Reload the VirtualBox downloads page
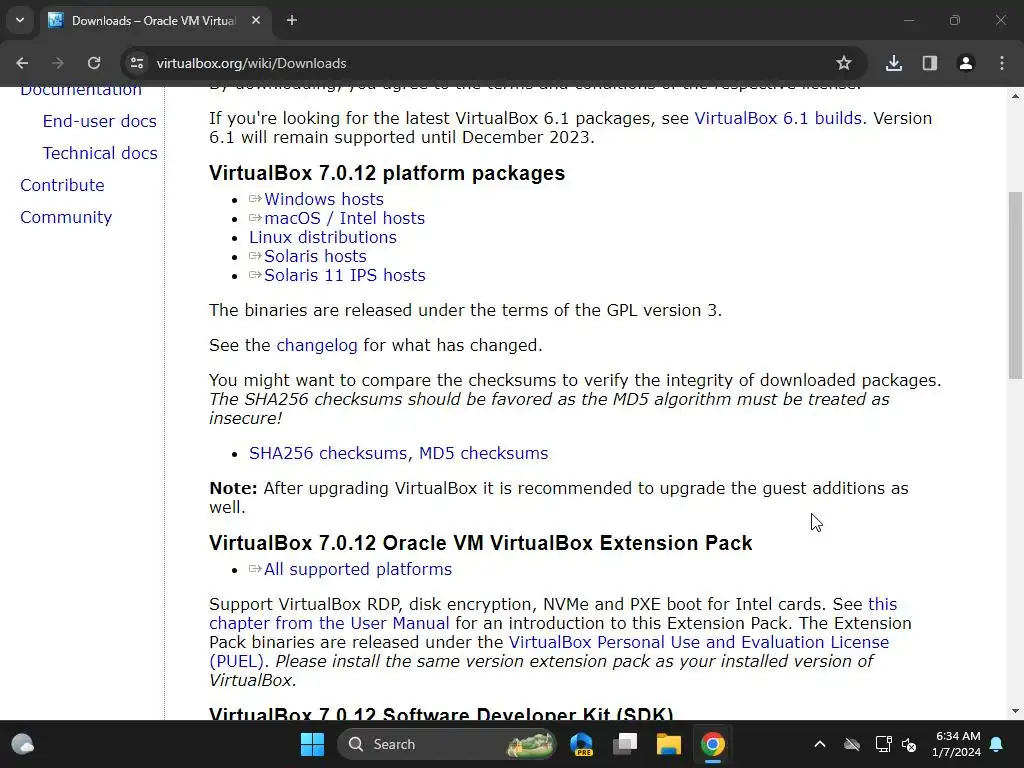Viewport: 1024px width, 768px height. 94,63
